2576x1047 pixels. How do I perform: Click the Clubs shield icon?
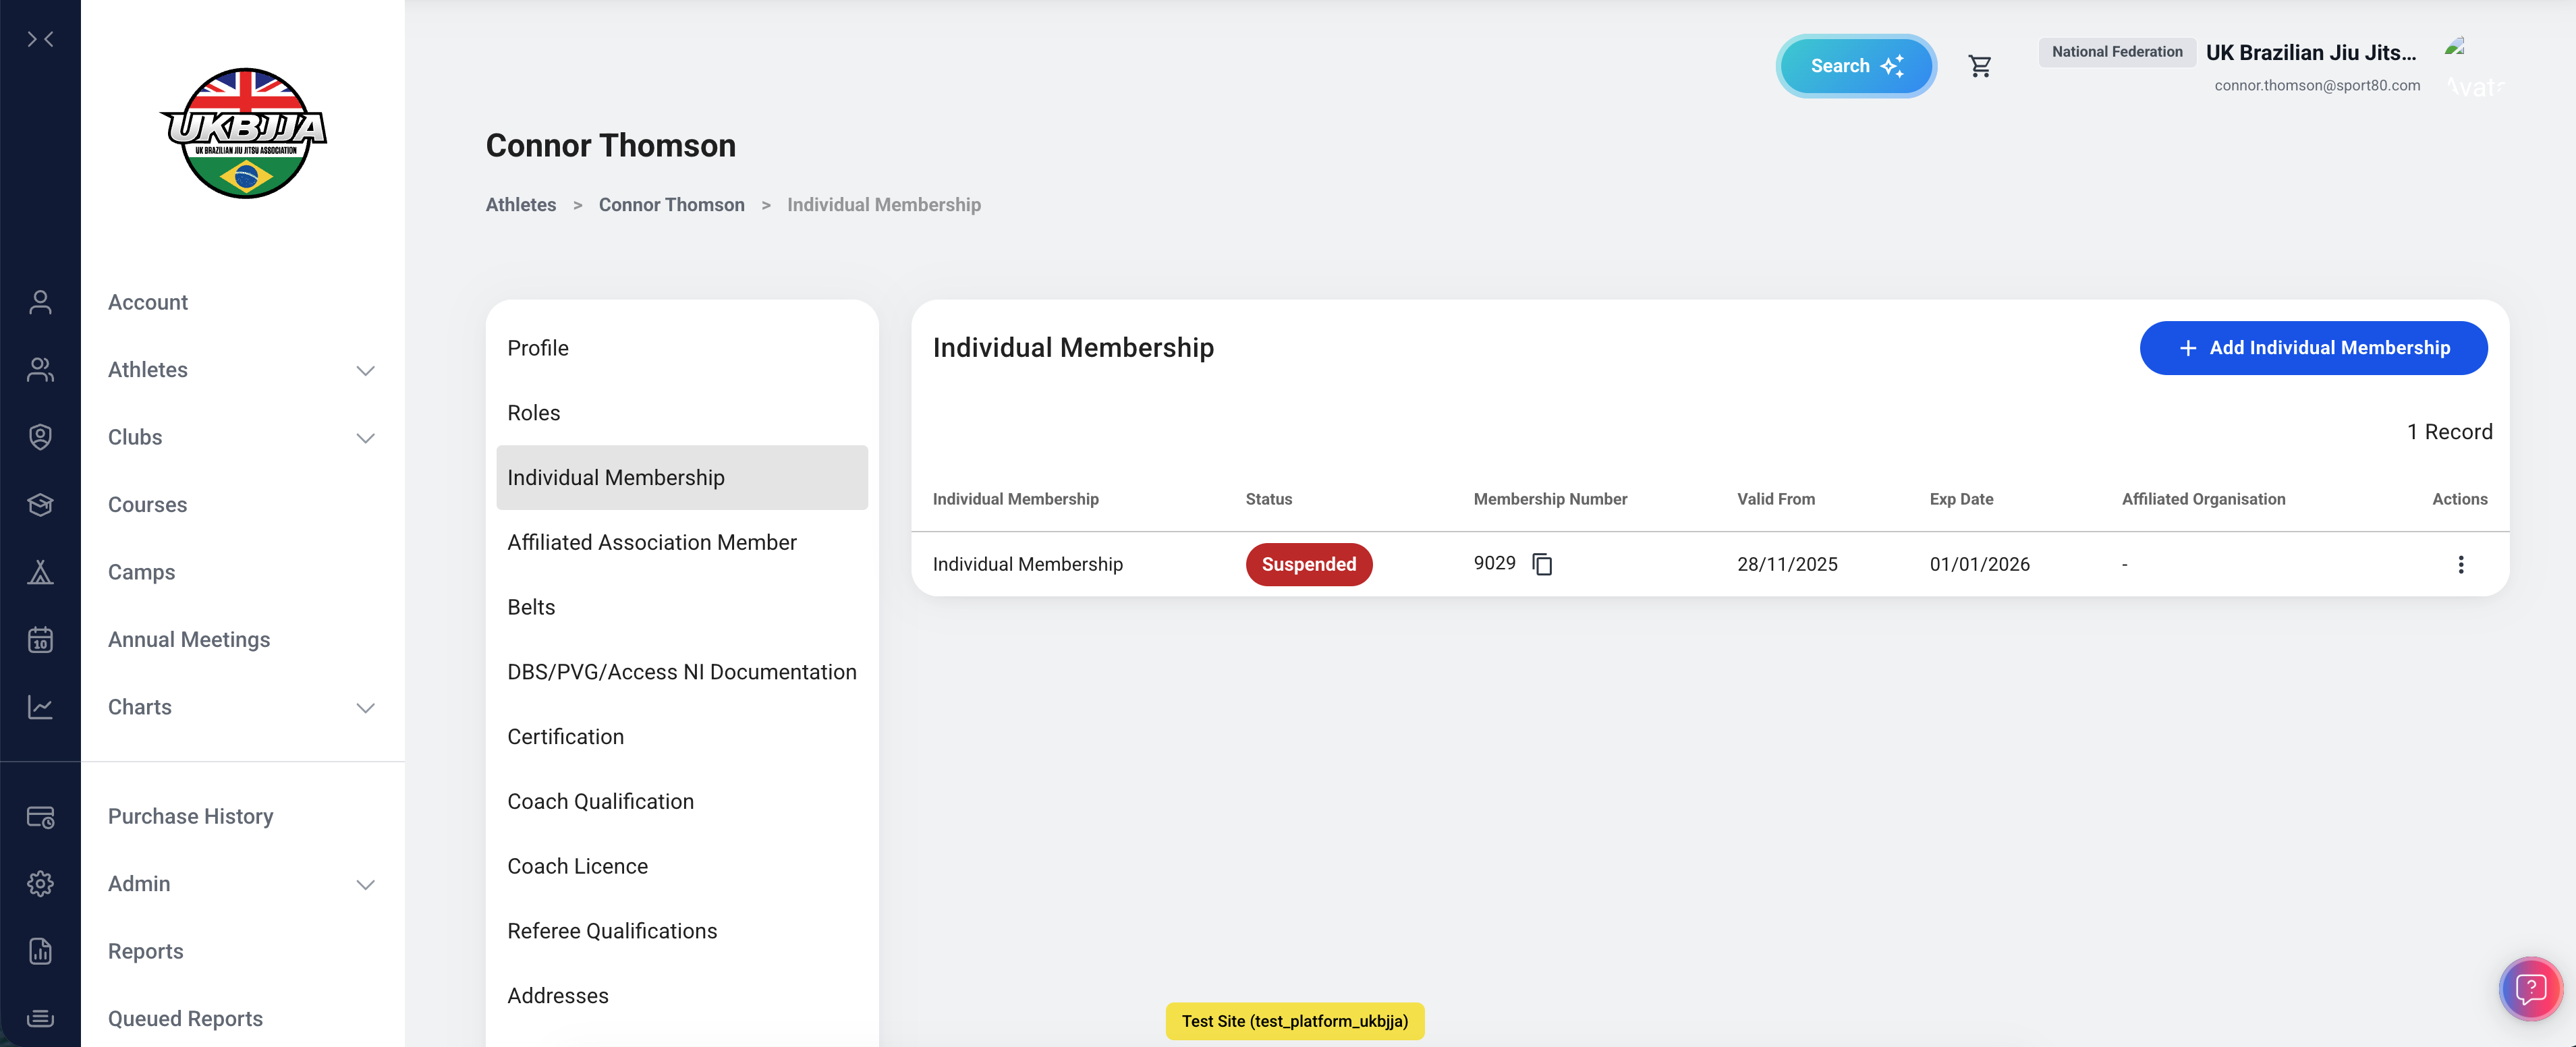40,437
